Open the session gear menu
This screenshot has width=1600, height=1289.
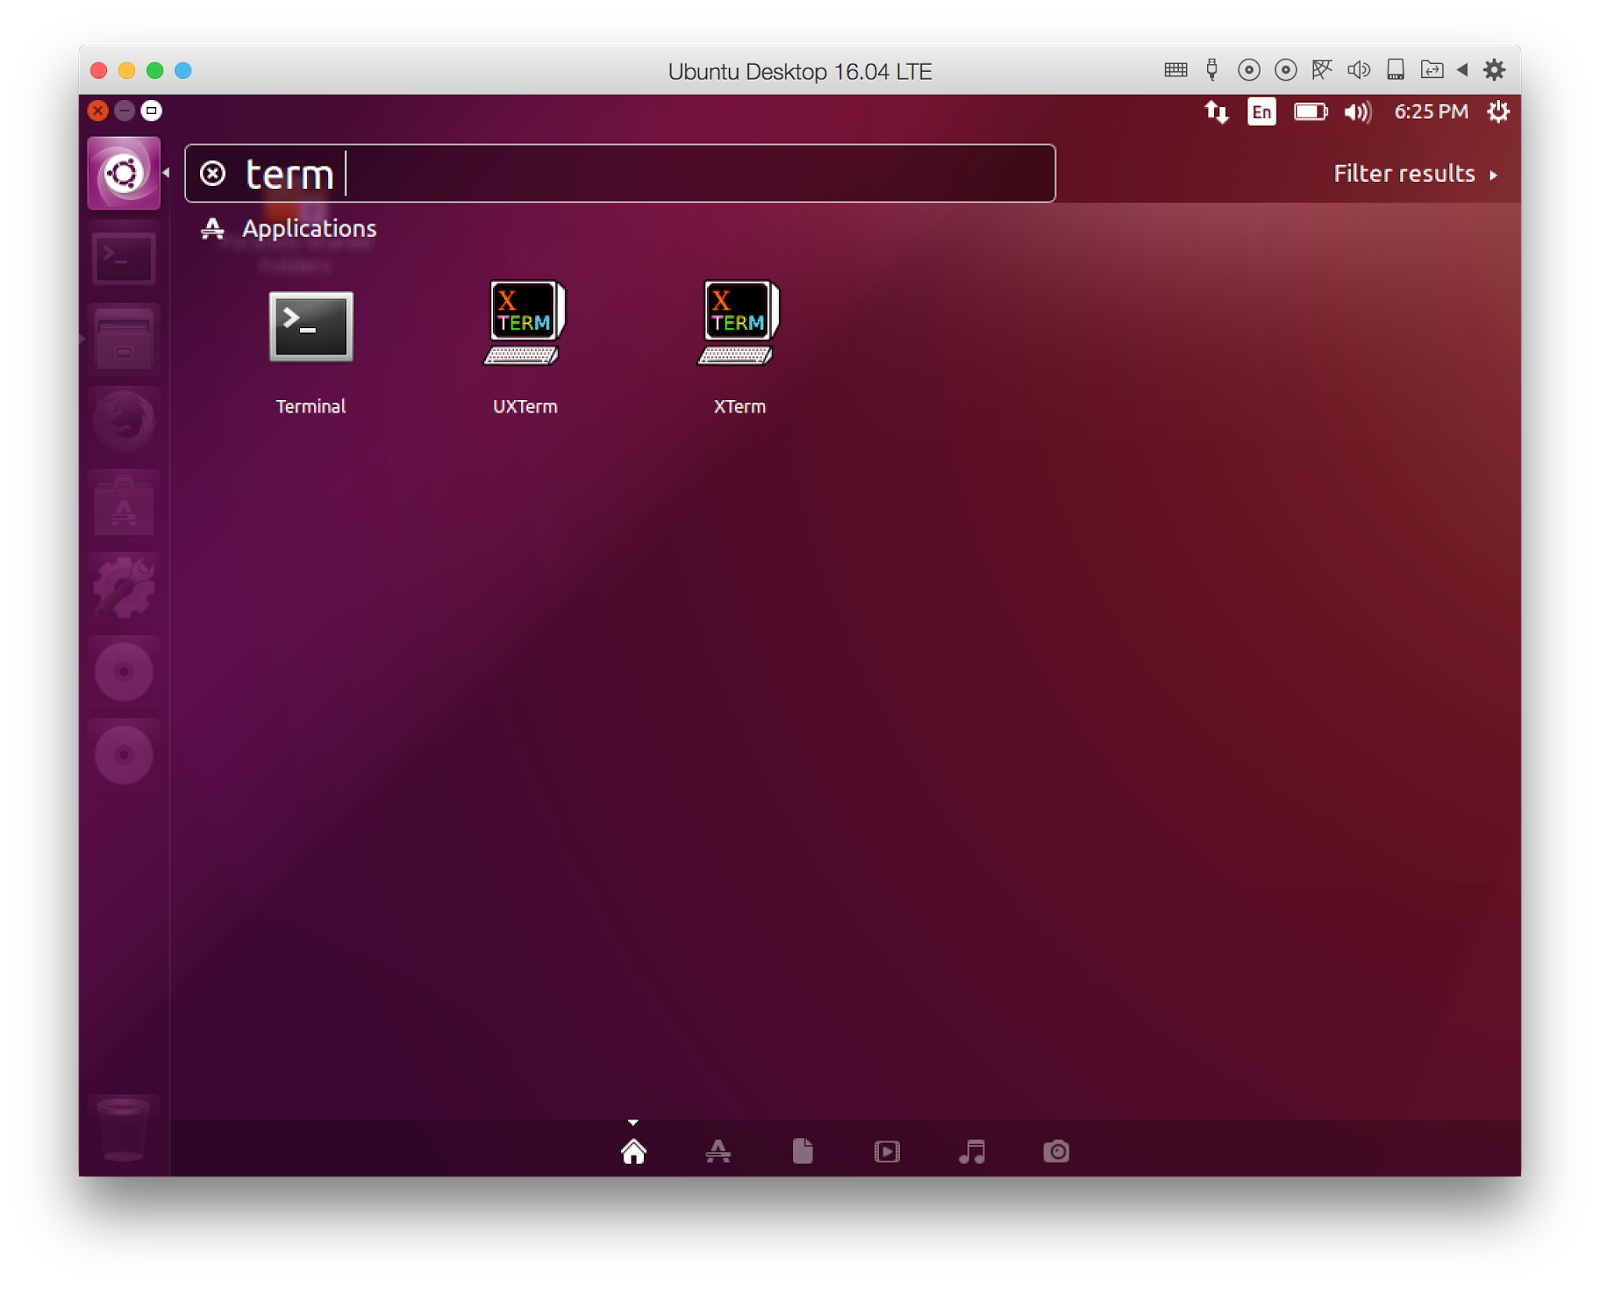[1497, 112]
